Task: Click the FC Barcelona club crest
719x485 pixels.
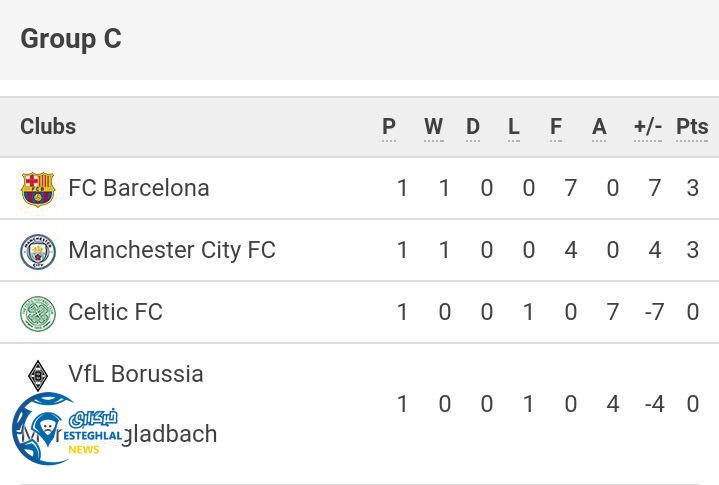Action: pos(38,188)
